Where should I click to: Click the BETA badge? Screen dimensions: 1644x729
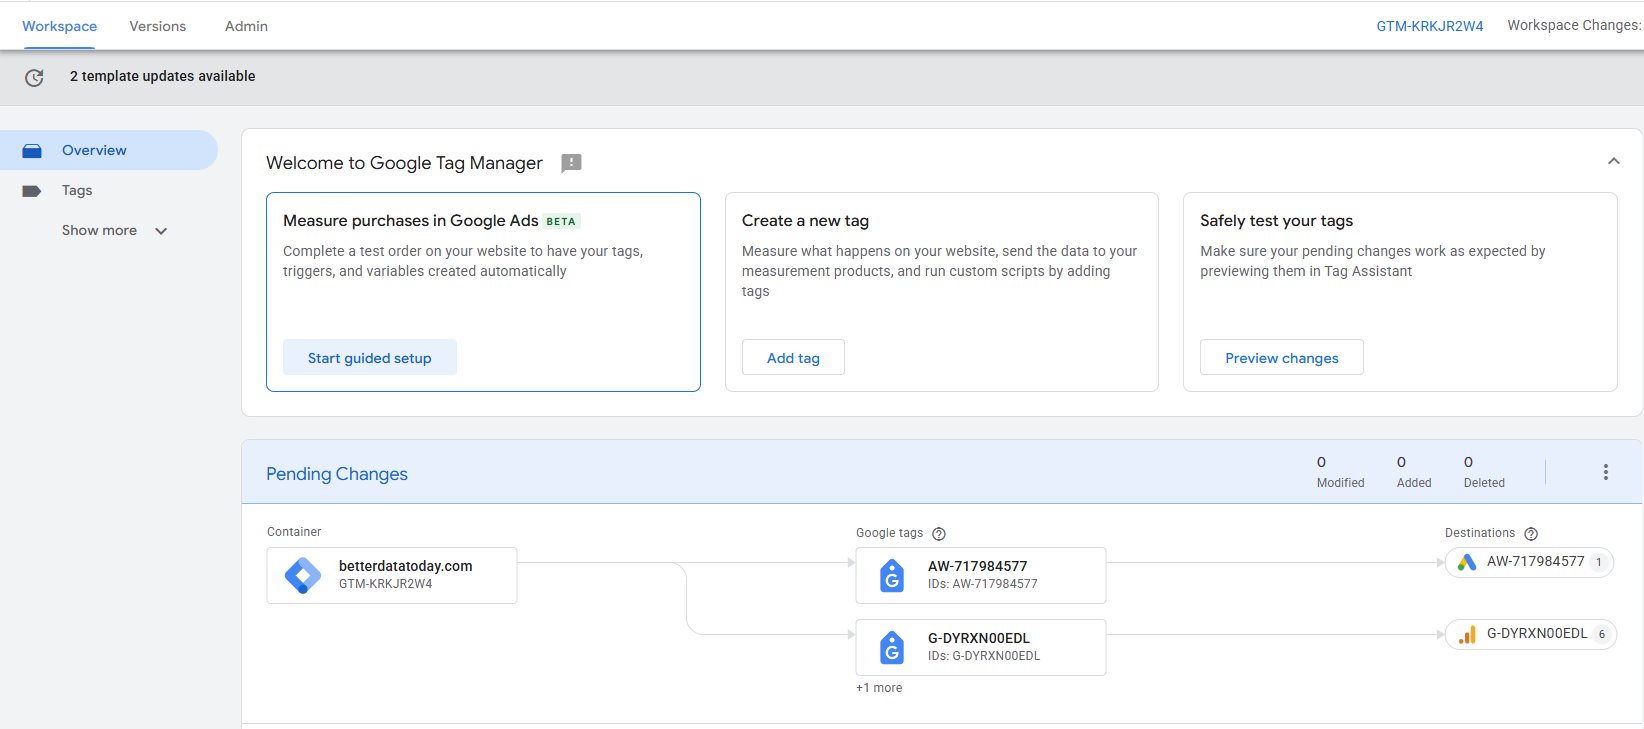(x=561, y=221)
